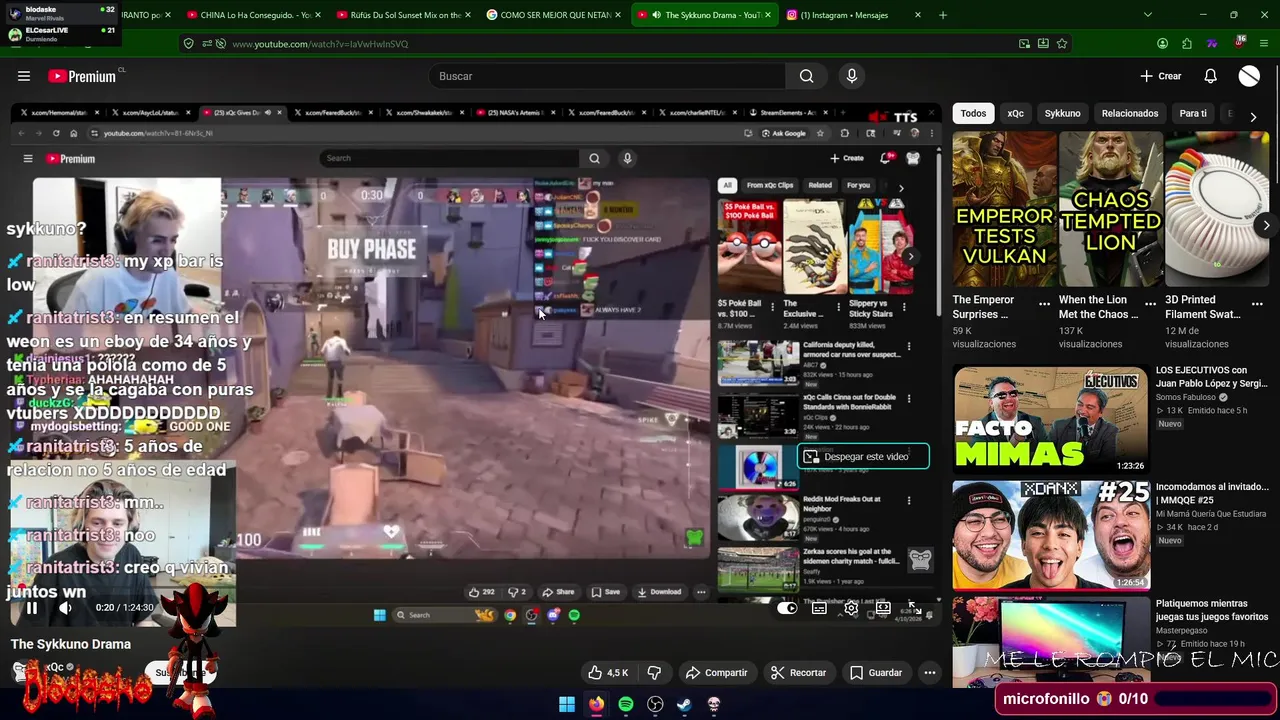Switch to The Sykkuno Drama browser tab
This screenshot has height=720, width=1280.
pos(705,15)
